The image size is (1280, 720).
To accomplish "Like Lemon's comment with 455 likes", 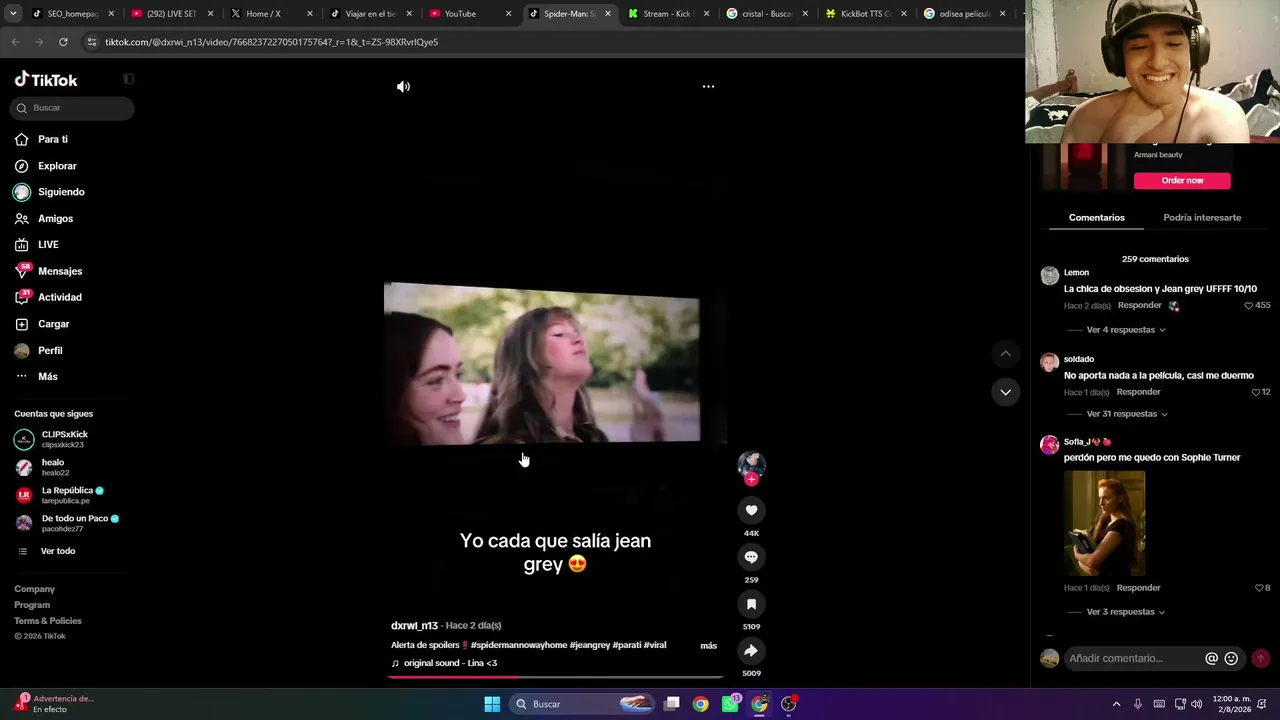I will [1249, 306].
